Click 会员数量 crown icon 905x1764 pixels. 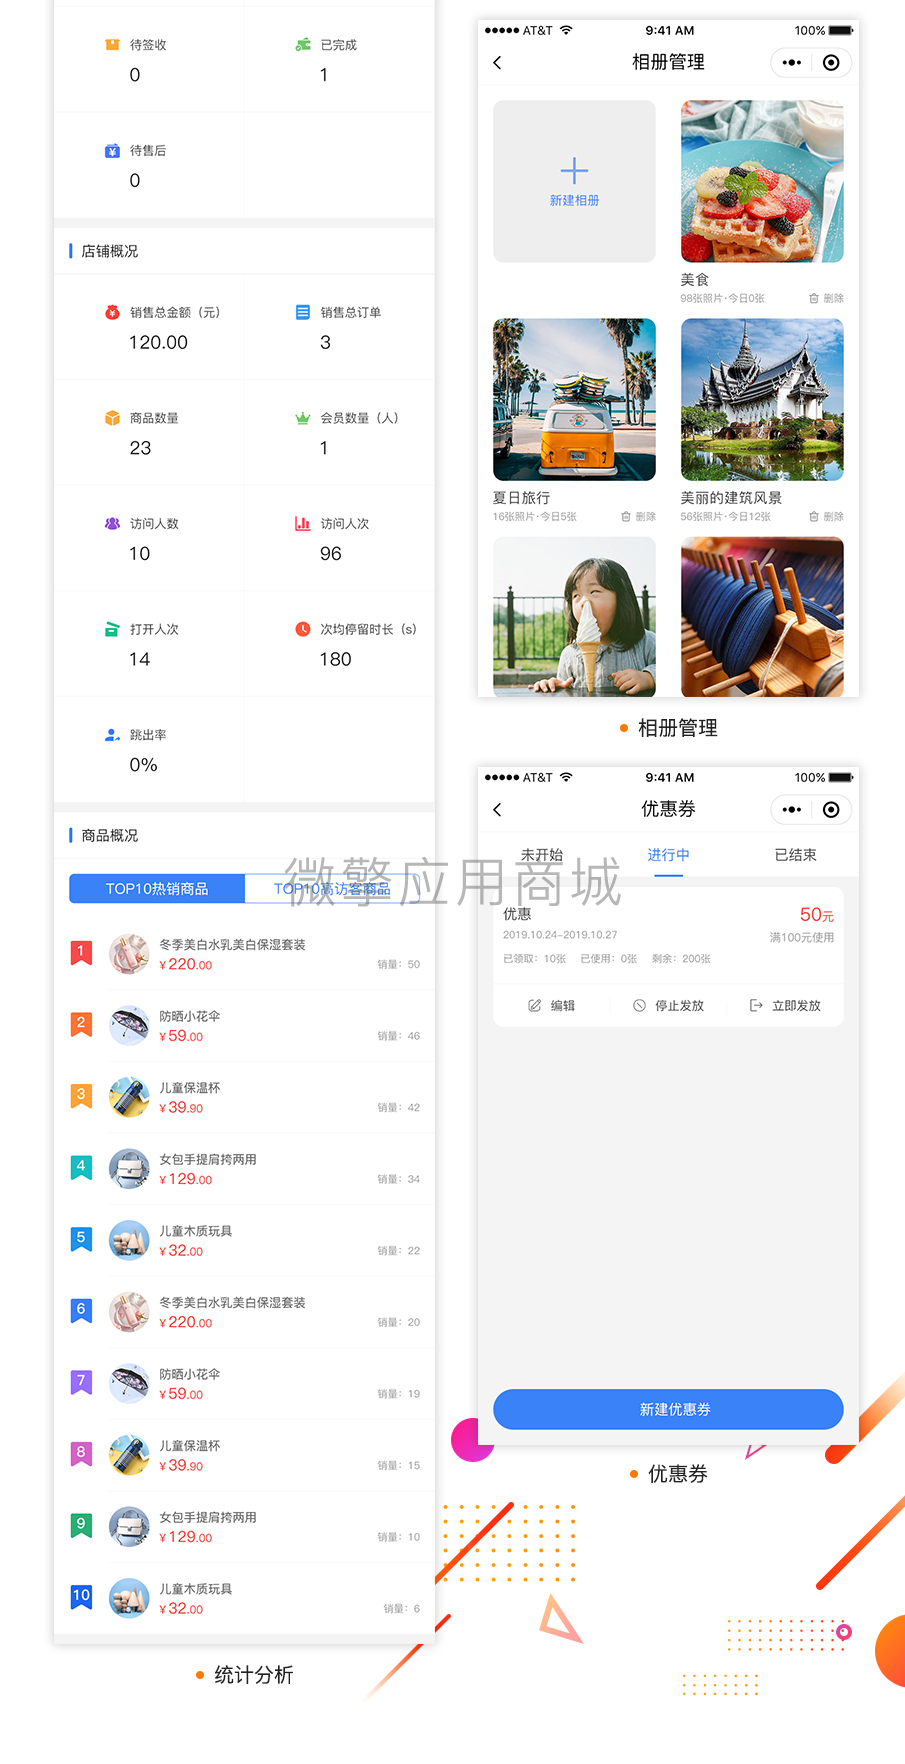pos(303,418)
